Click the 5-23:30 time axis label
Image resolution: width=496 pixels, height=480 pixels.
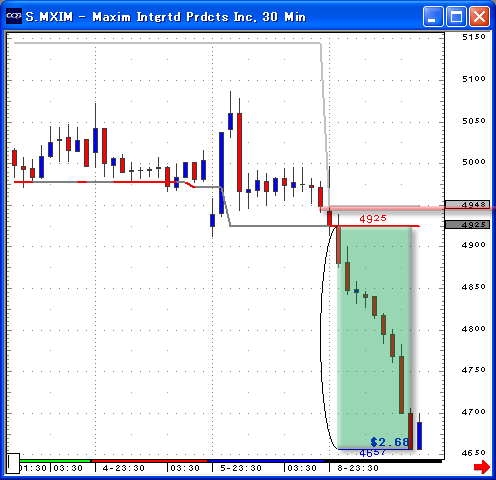[241, 468]
